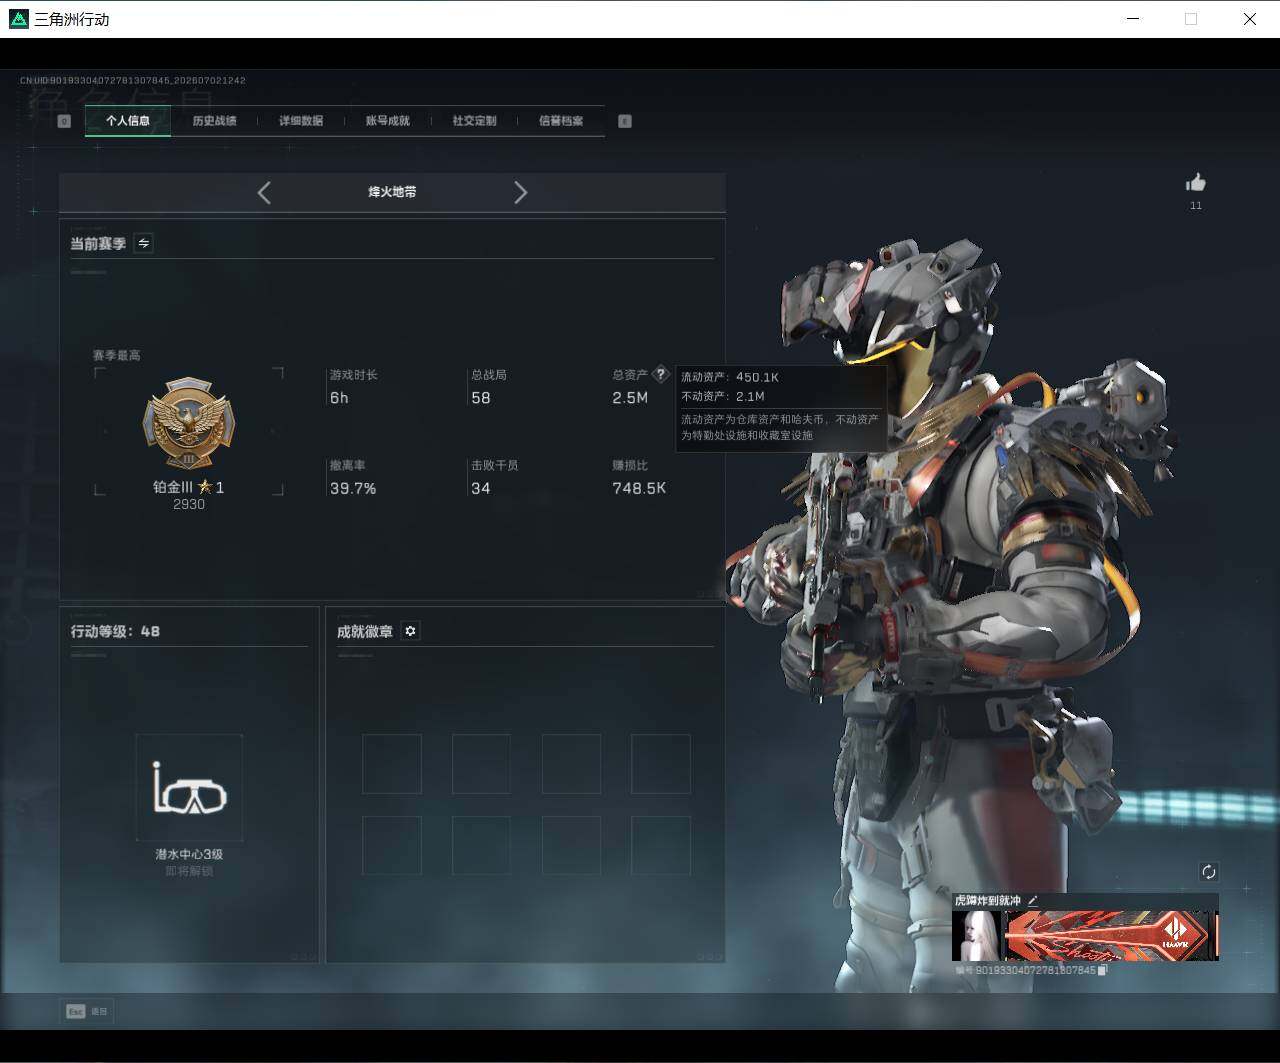Click the rank score 2930
Viewport: 1280px width, 1063px height.
[189, 504]
